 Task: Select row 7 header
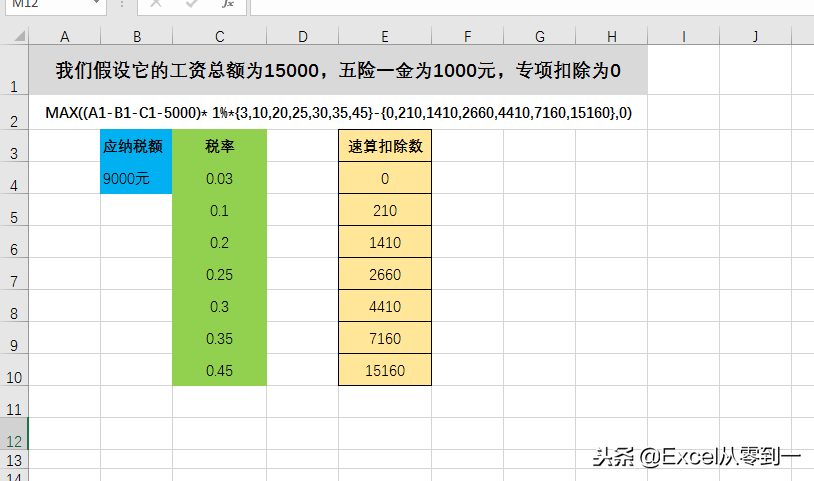pyautogui.click(x=14, y=274)
